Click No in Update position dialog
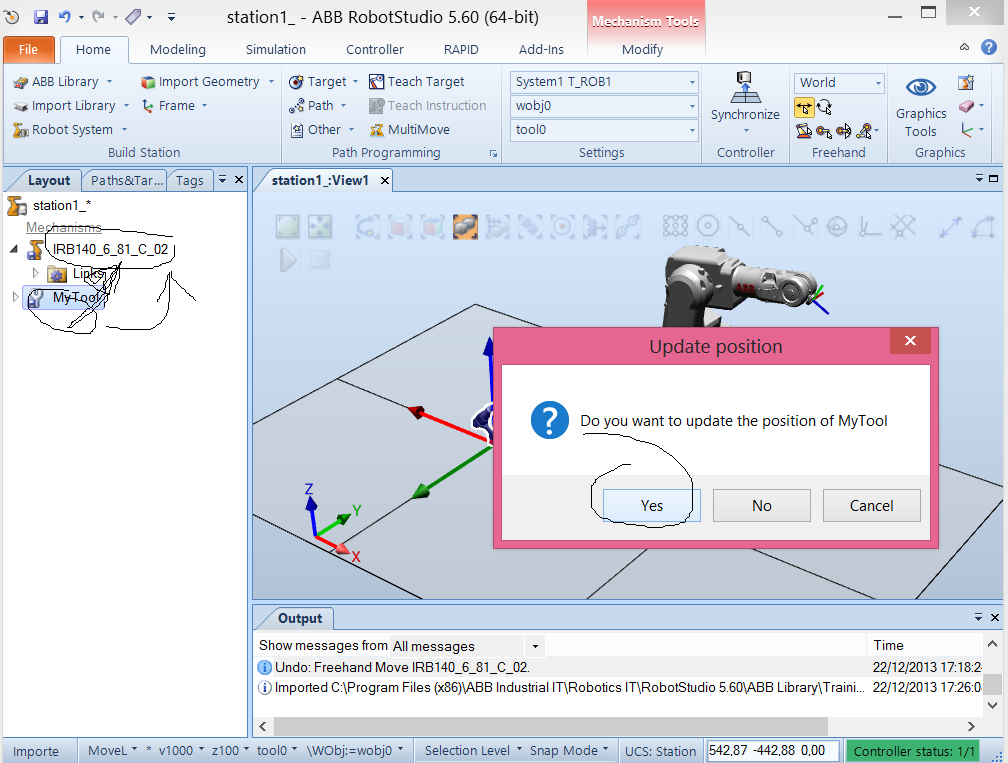The width and height of the screenshot is (1008, 763). pos(762,505)
